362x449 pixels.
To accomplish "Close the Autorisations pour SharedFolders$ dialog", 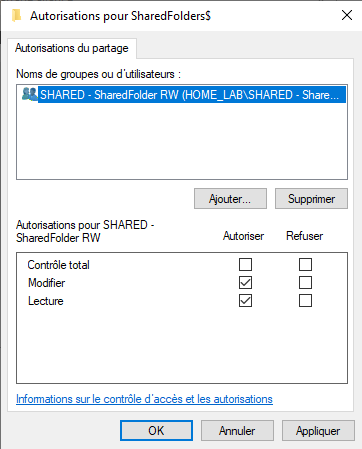I will [x=347, y=15].
